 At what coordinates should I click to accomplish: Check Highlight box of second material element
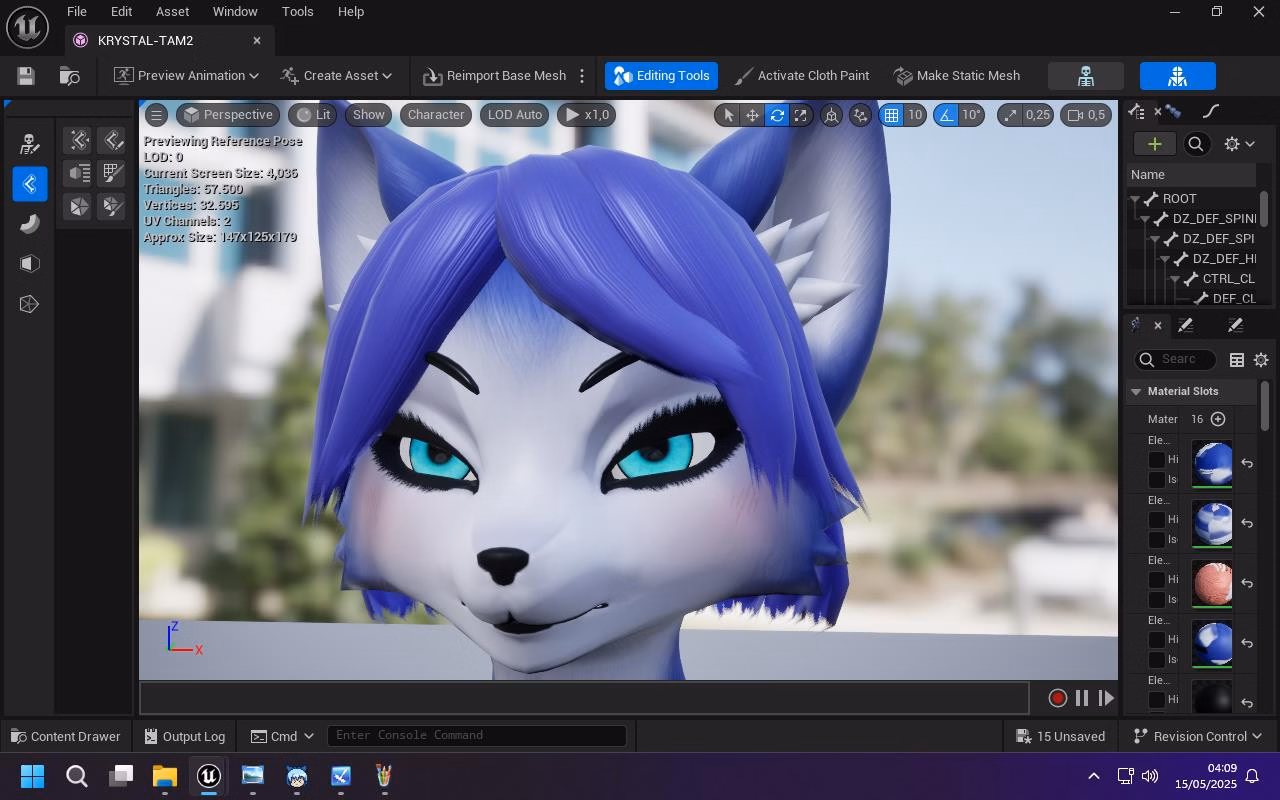click(1156, 520)
